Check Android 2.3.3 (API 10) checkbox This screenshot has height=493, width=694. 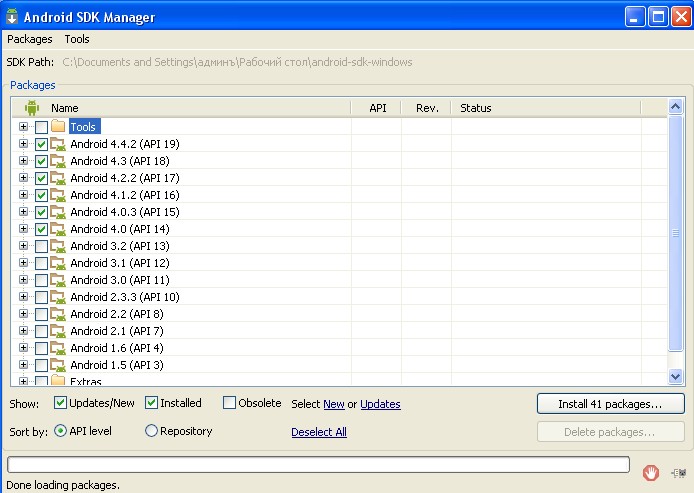tap(41, 297)
